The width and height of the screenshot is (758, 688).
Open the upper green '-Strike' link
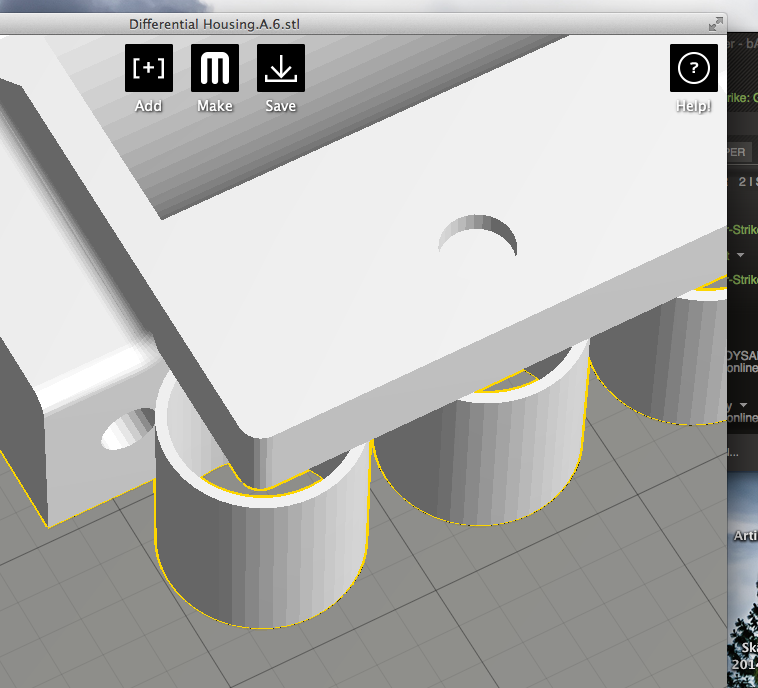[743, 230]
